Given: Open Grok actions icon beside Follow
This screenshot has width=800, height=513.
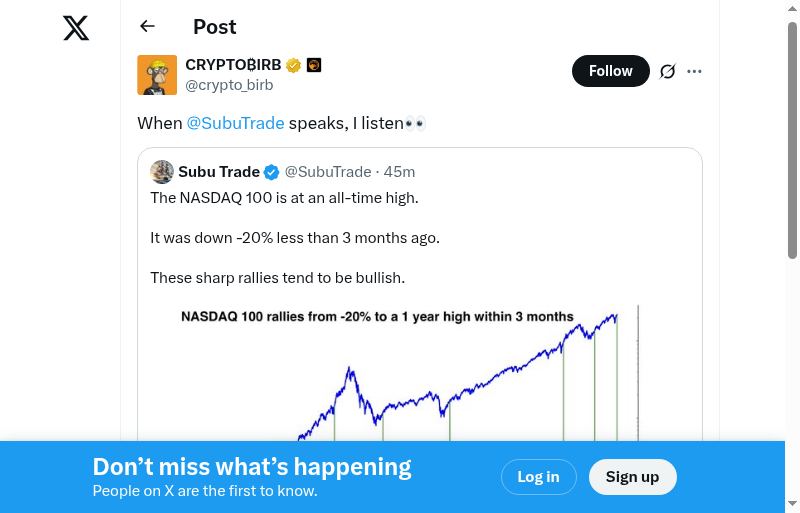Looking at the screenshot, I should (668, 71).
